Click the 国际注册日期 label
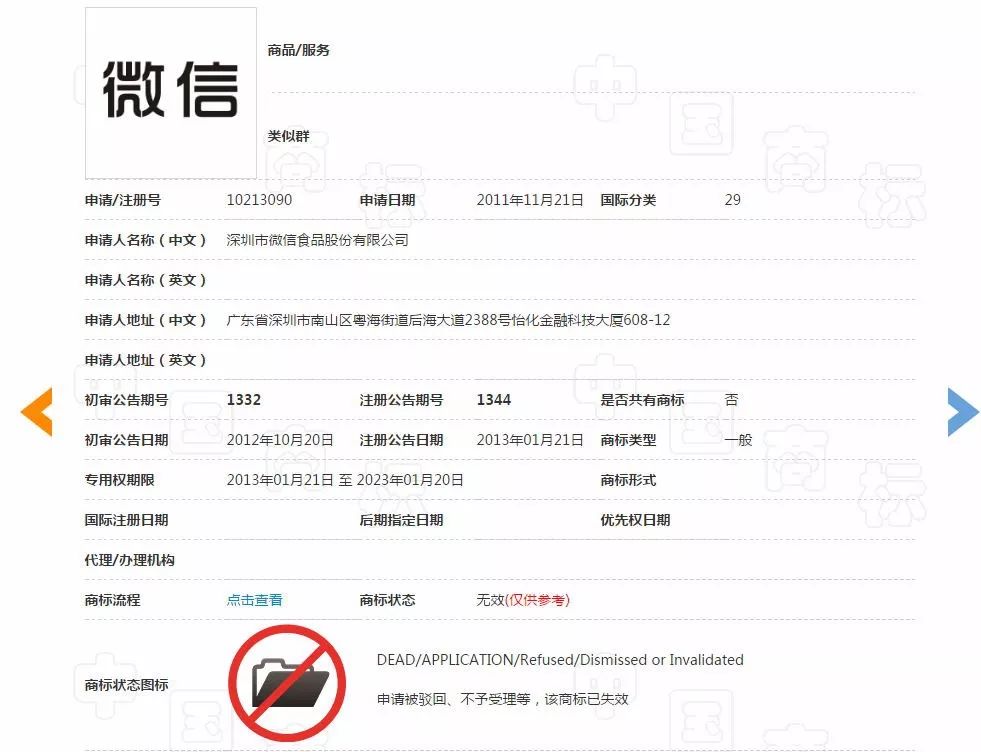This screenshot has height=752, width=981. [x=126, y=520]
